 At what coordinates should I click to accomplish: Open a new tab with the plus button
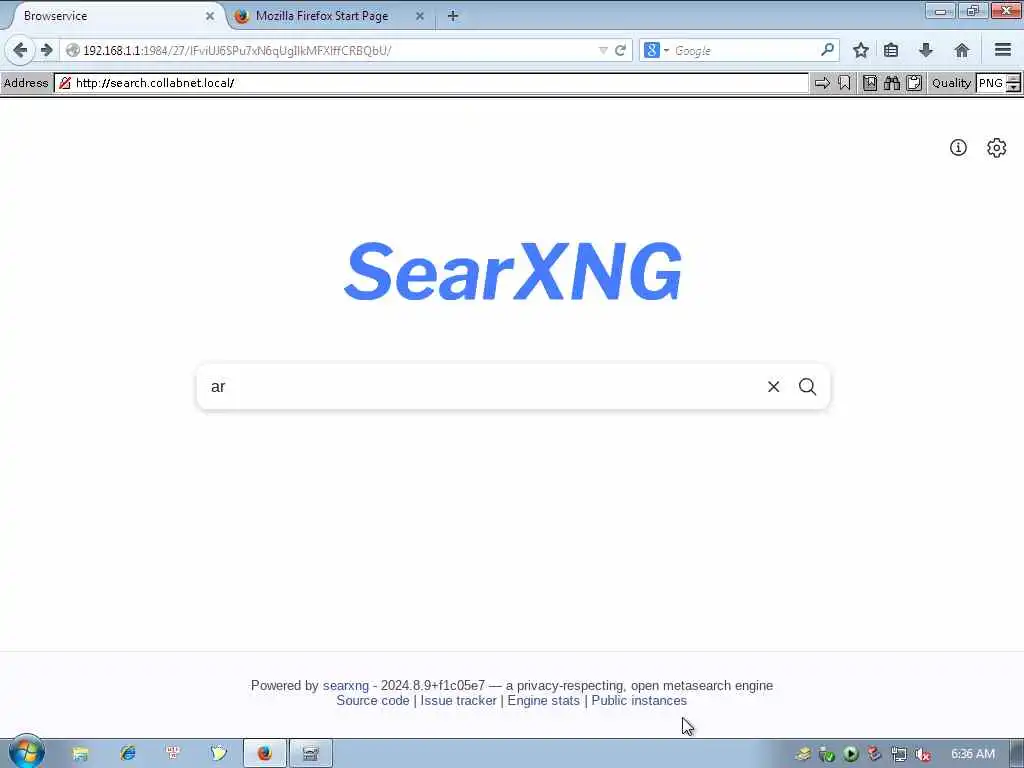pyautogui.click(x=453, y=16)
